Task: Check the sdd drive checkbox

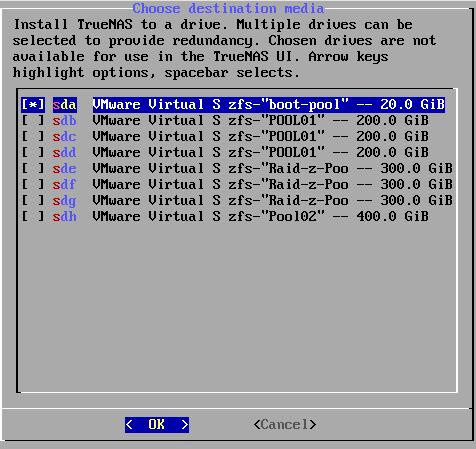Action: 33,153
